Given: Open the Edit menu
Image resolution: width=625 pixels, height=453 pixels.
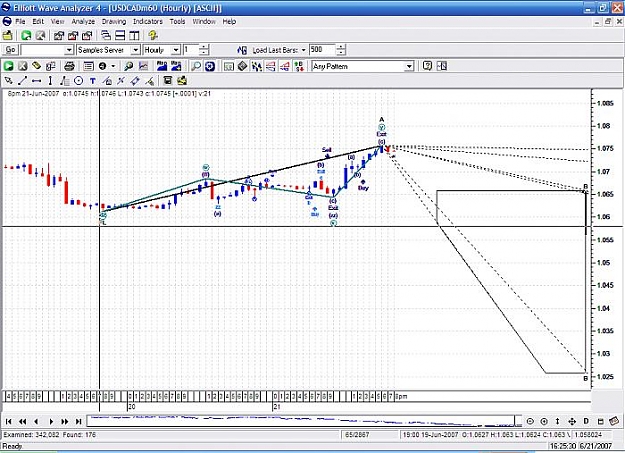Looking at the screenshot, I should click(x=38, y=22).
